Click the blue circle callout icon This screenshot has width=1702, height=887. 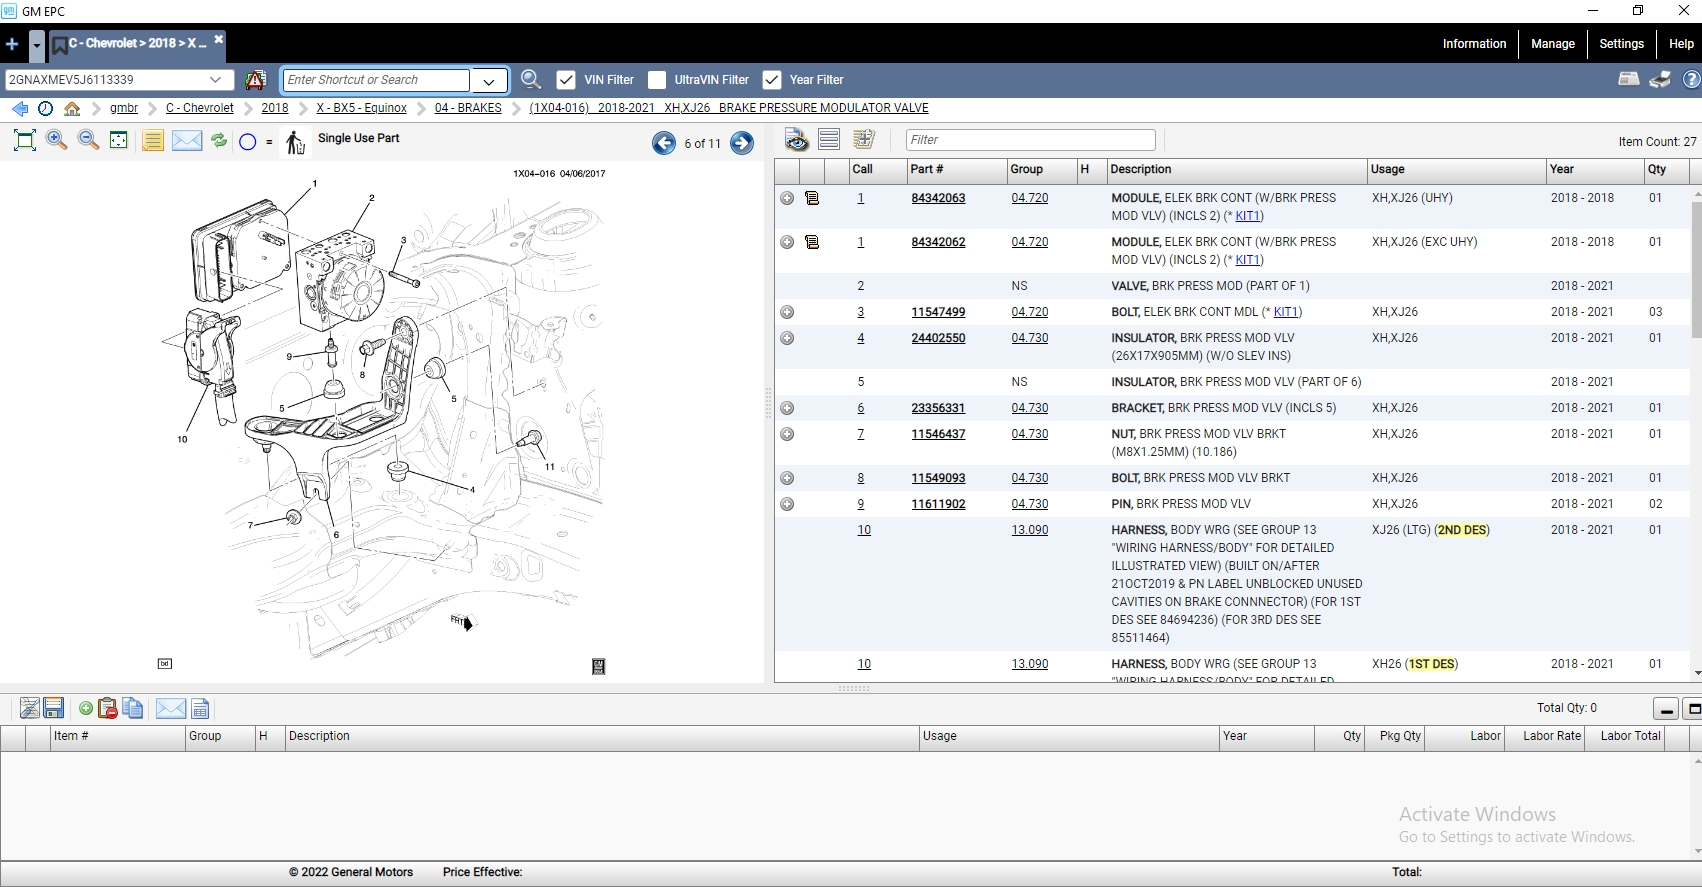click(248, 142)
